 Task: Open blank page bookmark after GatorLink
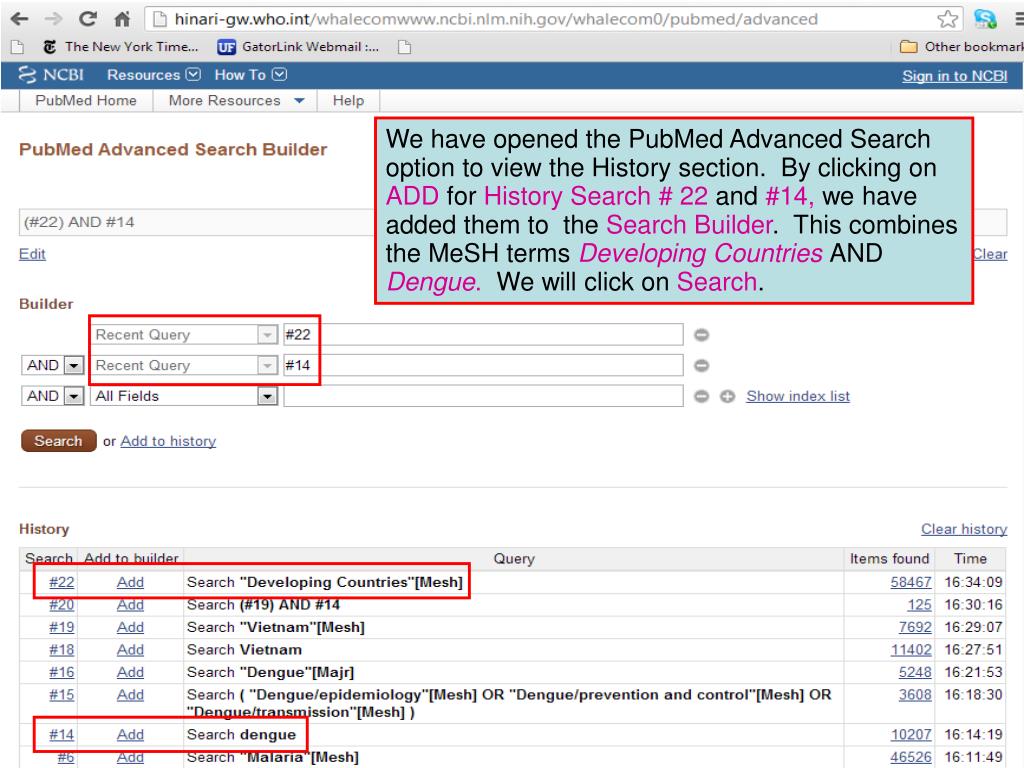coord(405,47)
